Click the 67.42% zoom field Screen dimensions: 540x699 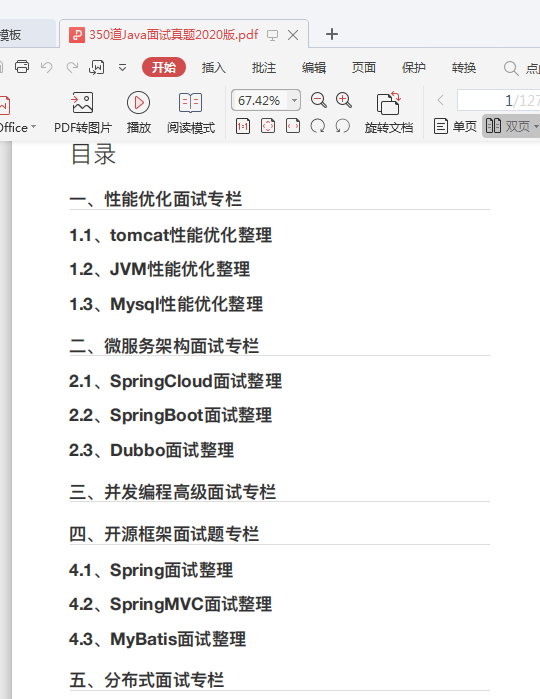[x=260, y=100]
